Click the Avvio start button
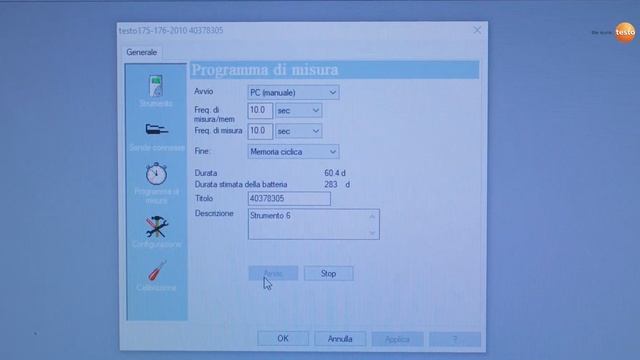640x360 pixels. (x=273, y=273)
